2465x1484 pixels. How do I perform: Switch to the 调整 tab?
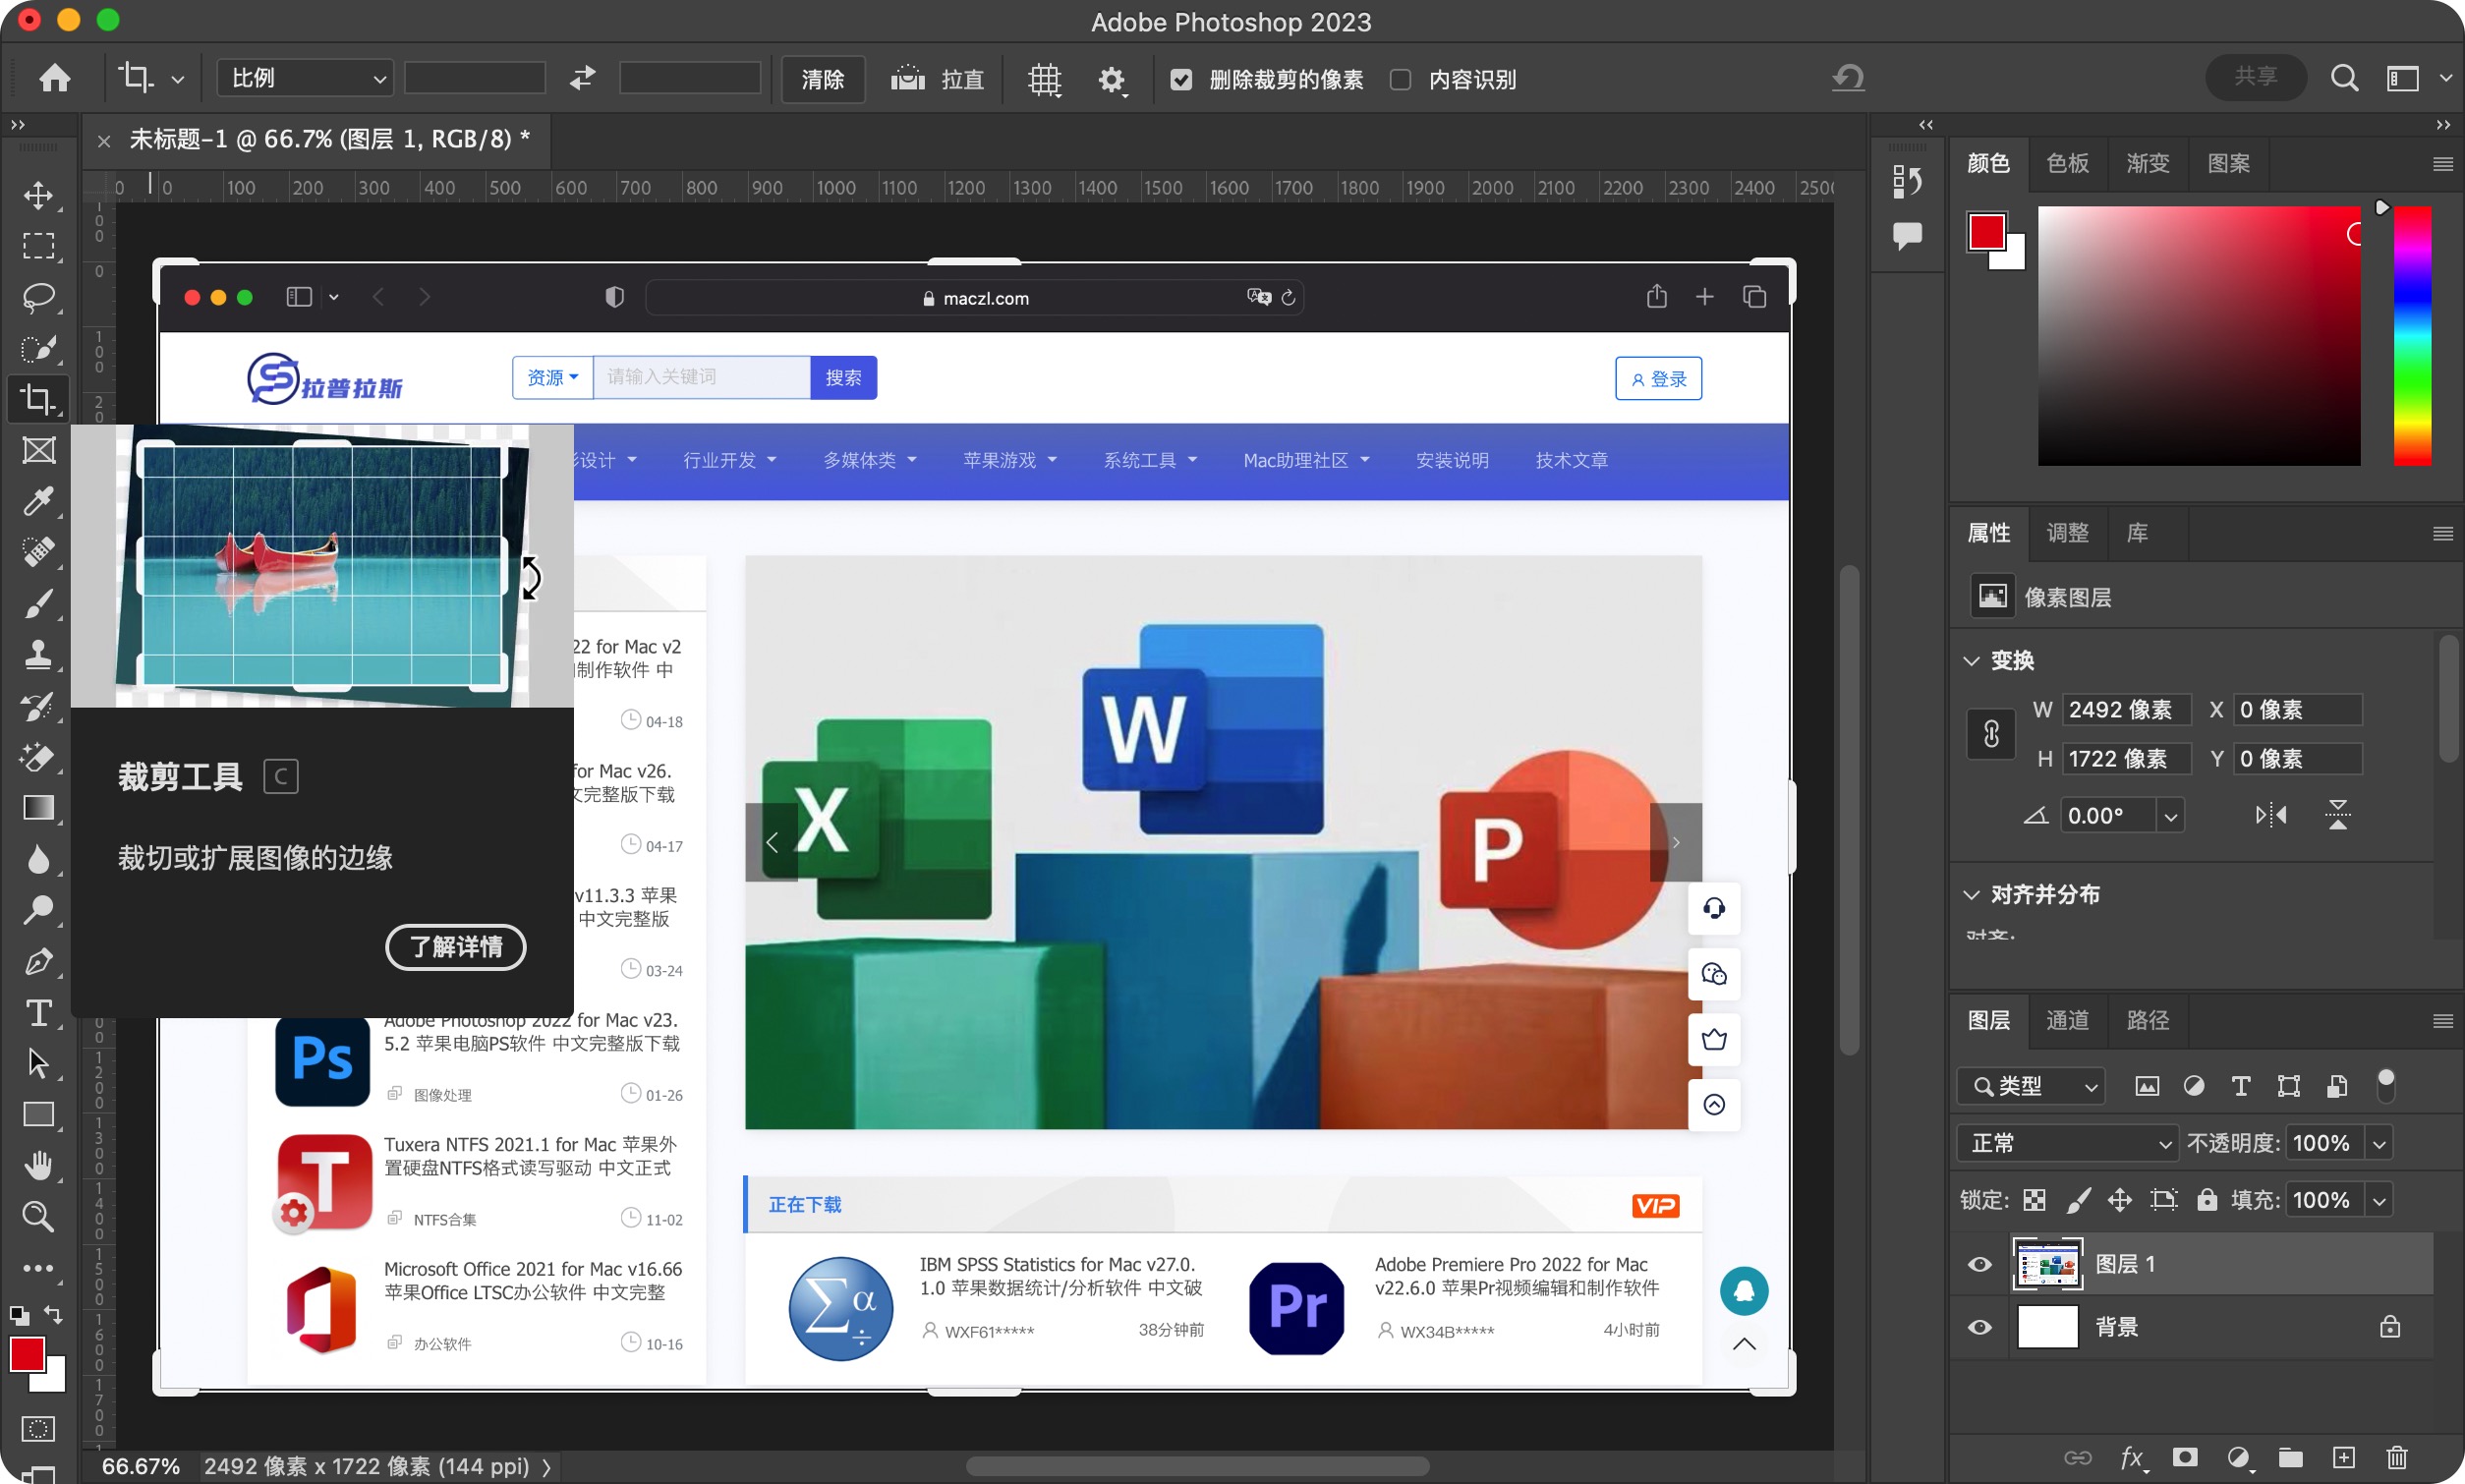point(2067,533)
